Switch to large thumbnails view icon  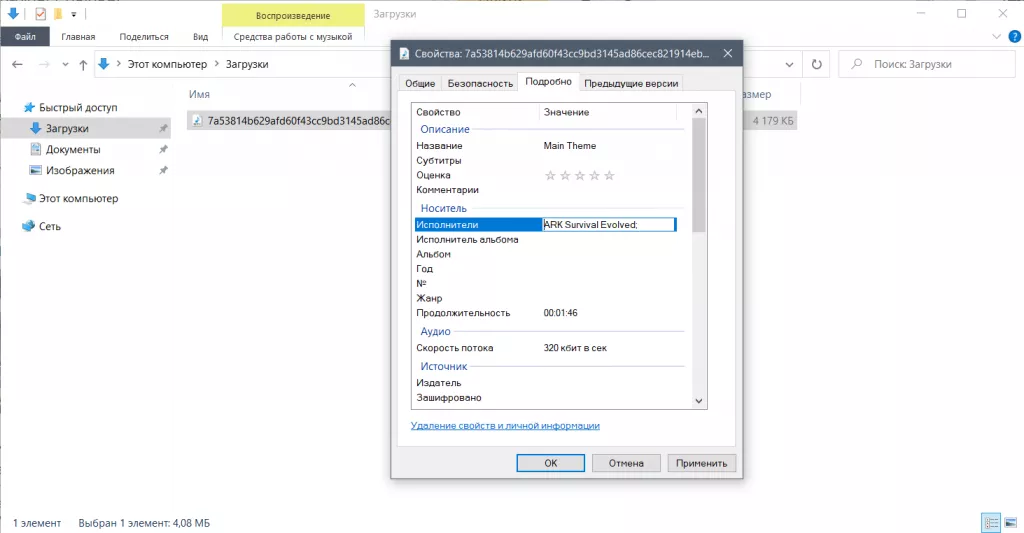pyautogui.click(x=1009, y=522)
